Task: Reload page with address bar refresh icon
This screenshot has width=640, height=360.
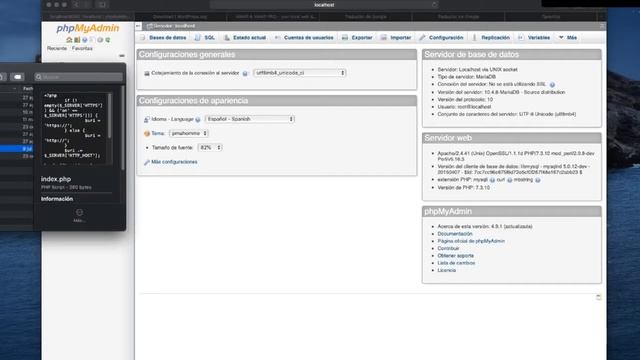Action: coord(435,4)
